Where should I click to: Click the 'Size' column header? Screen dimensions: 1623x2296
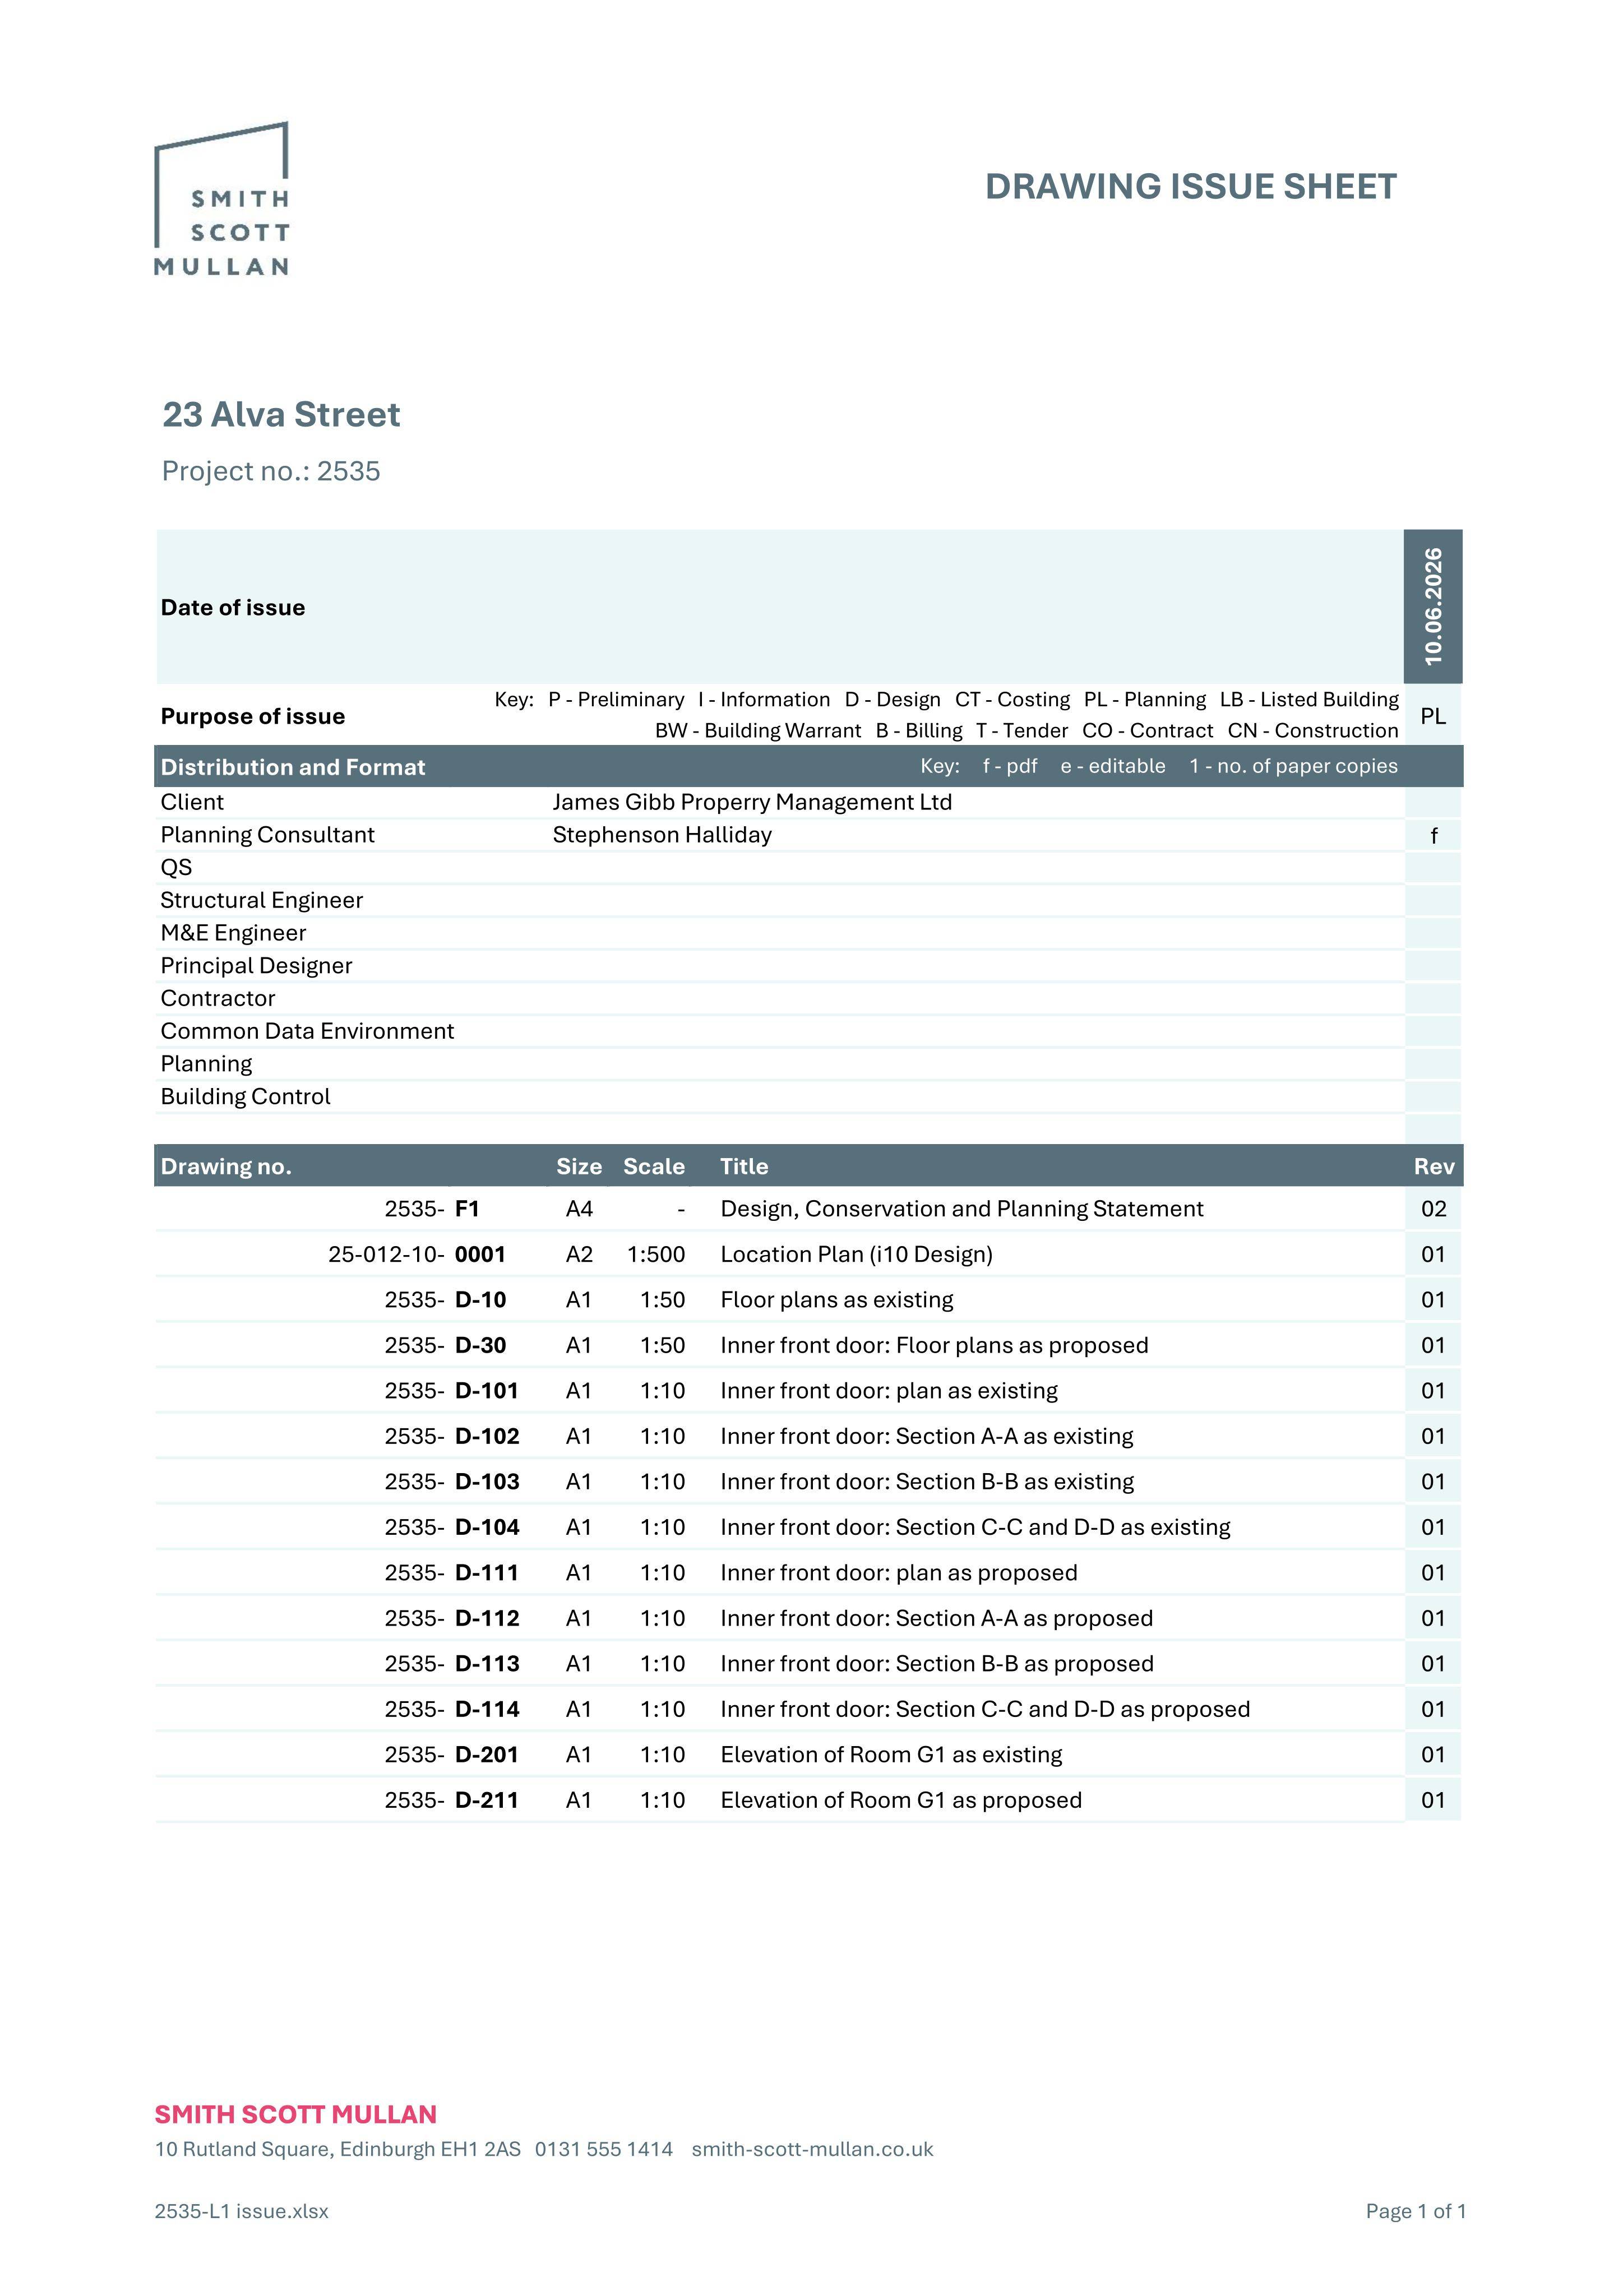coord(579,1167)
